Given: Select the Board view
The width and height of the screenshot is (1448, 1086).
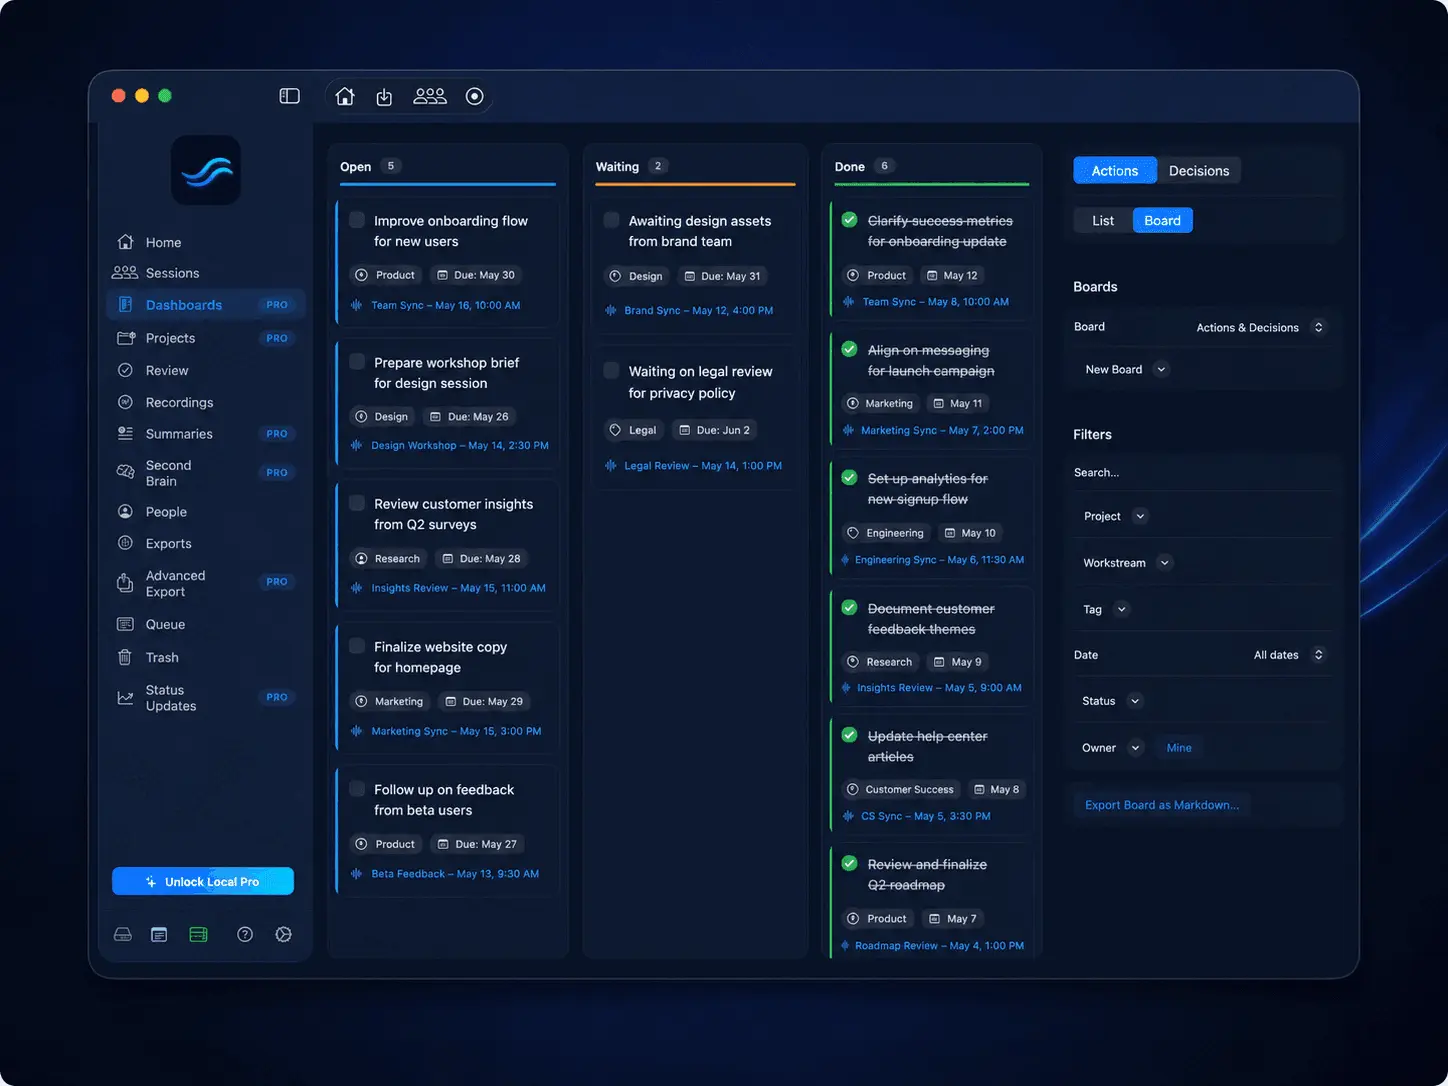Looking at the screenshot, I should (x=1162, y=221).
